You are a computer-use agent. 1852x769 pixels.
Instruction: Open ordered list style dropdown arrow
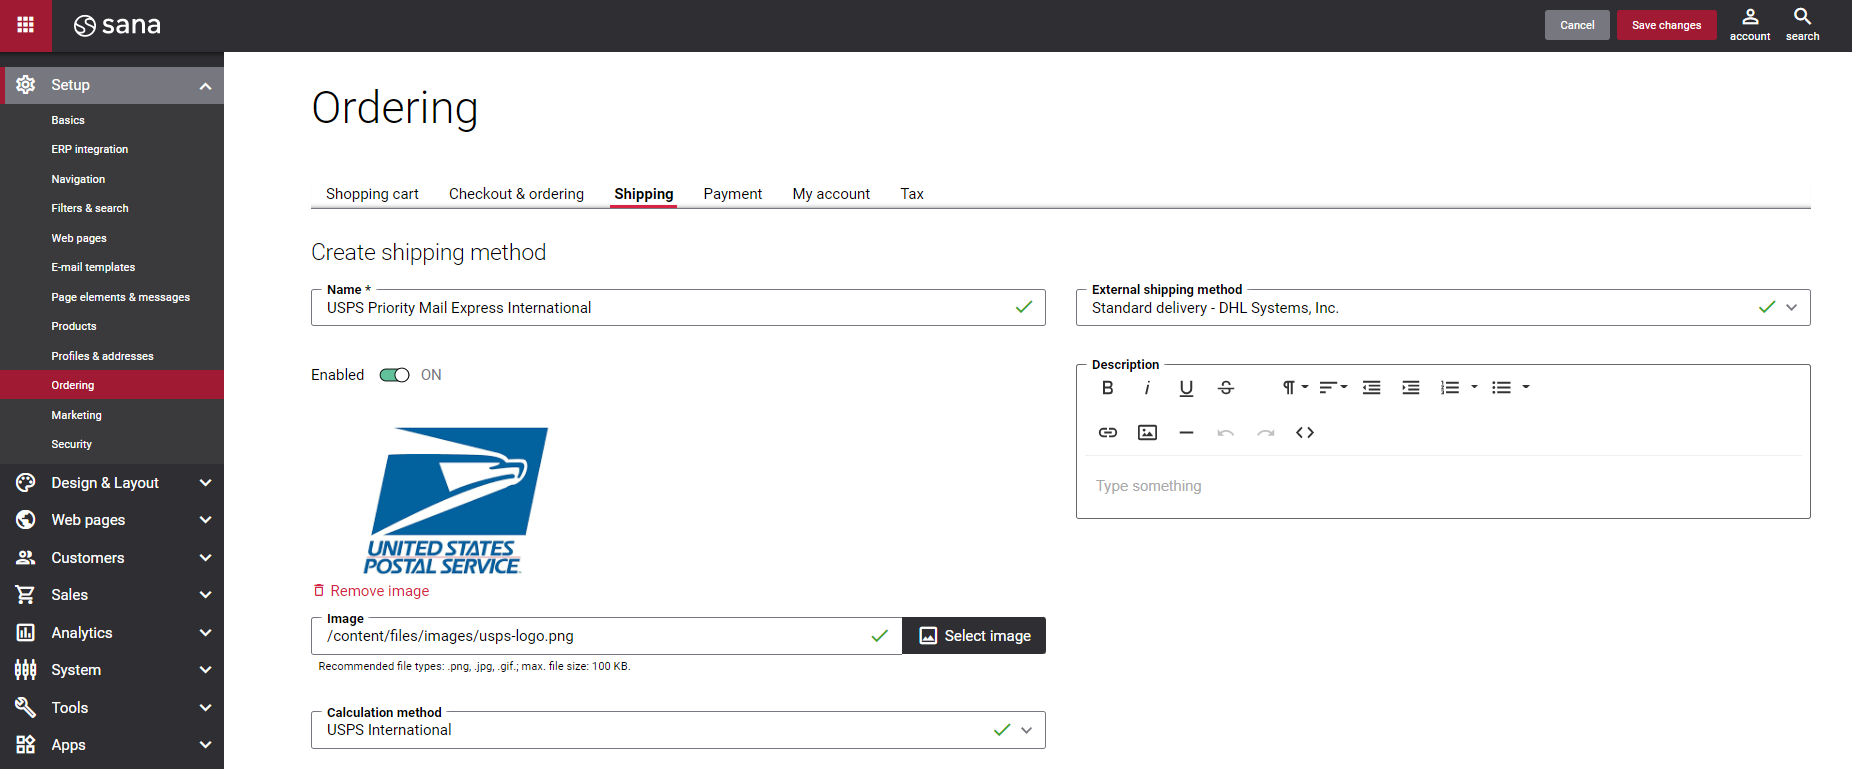[x=1474, y=388]
